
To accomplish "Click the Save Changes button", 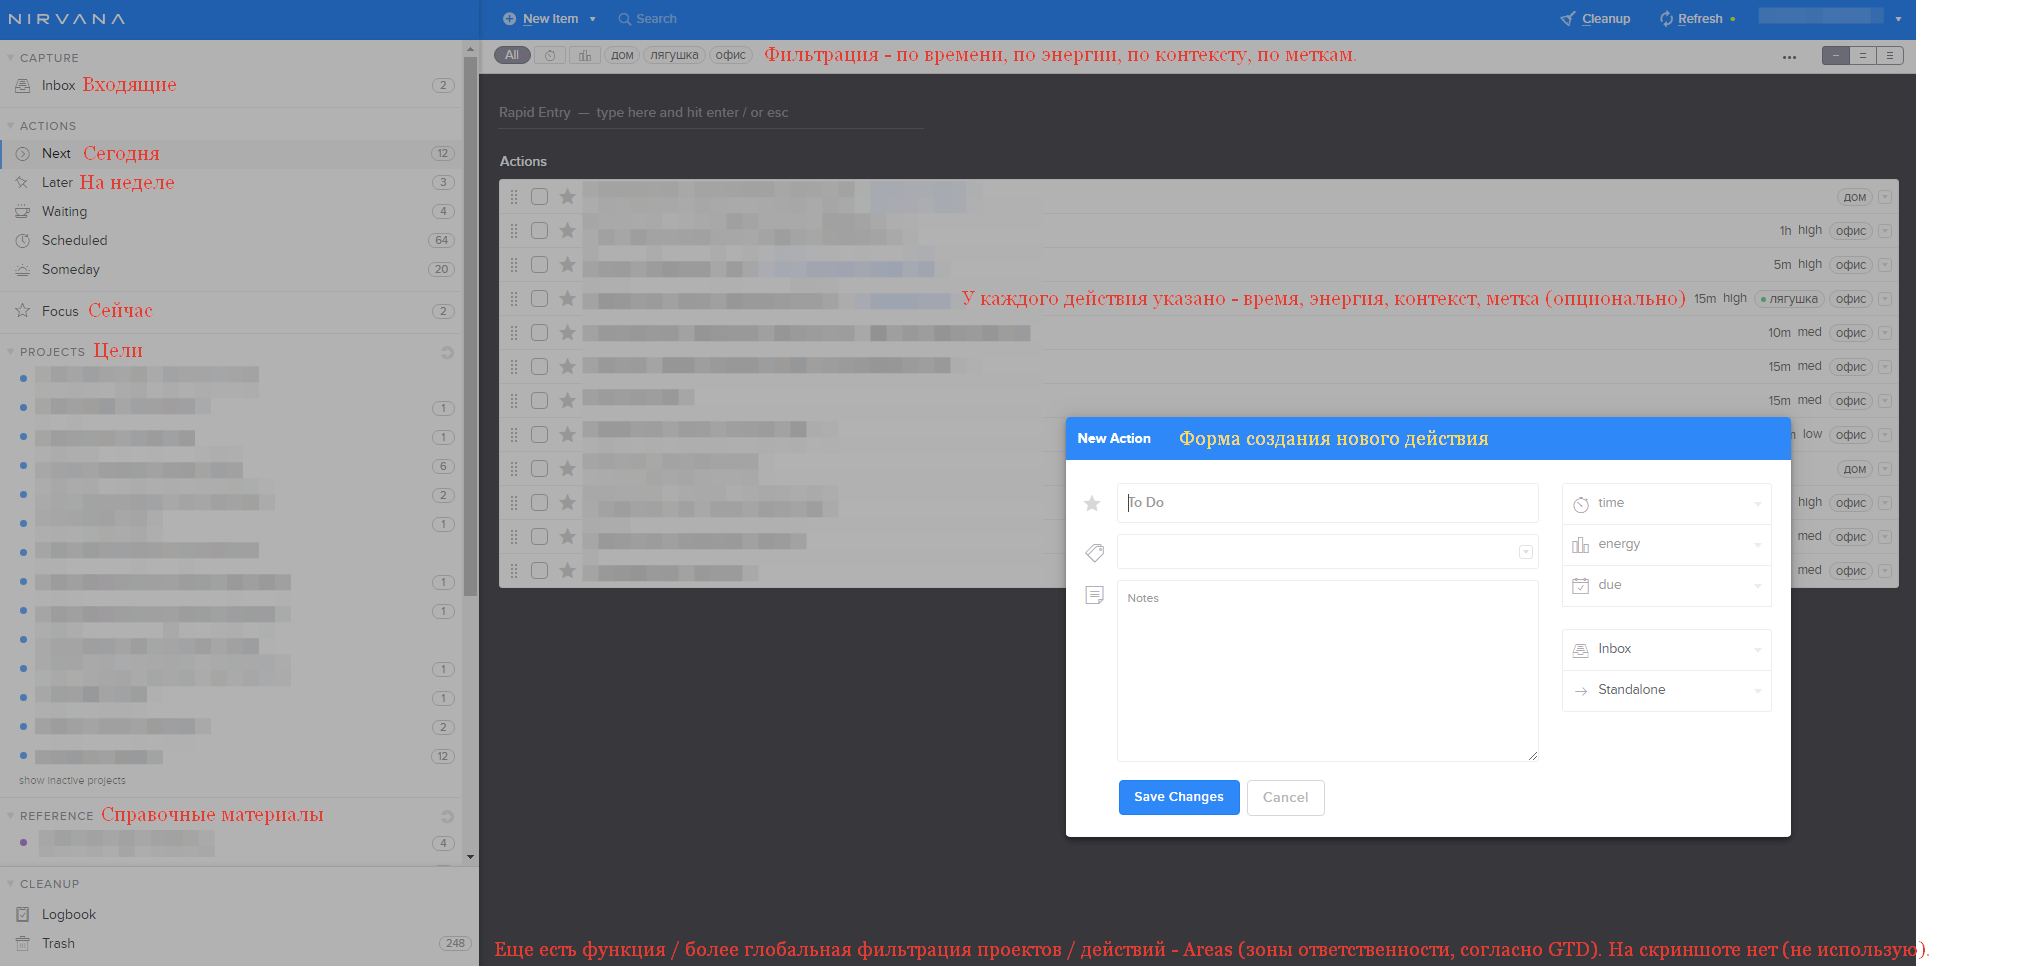I will pos(1178,797).
